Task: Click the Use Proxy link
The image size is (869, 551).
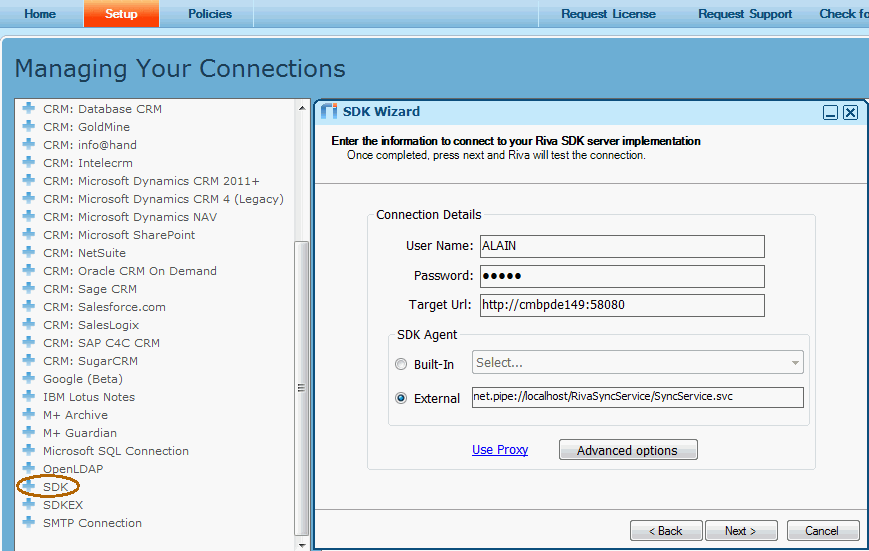Action: tap(500, 450)
